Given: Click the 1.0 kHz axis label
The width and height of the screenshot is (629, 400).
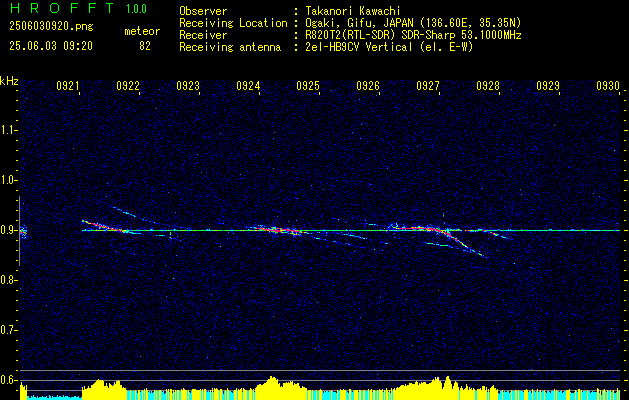Looking at the screenshot, I should click(9, 180).
